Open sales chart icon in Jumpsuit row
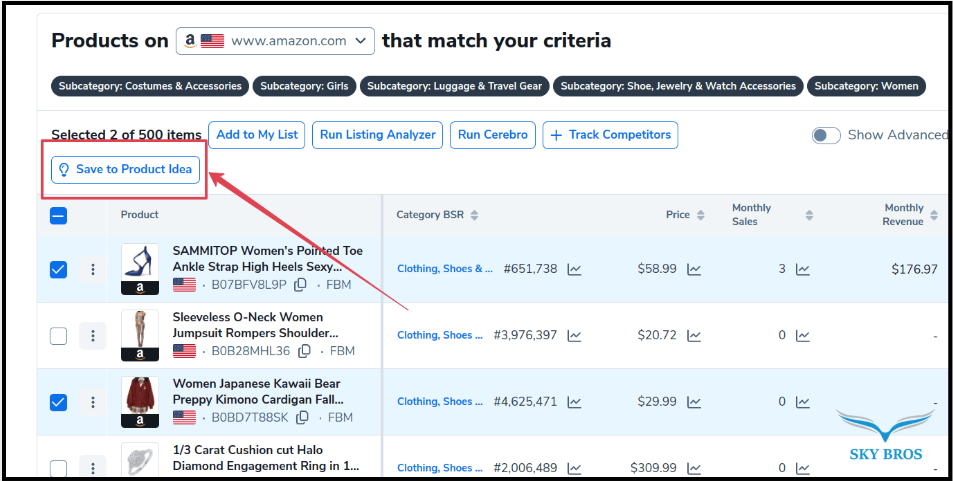 click(x=803, y=335)
